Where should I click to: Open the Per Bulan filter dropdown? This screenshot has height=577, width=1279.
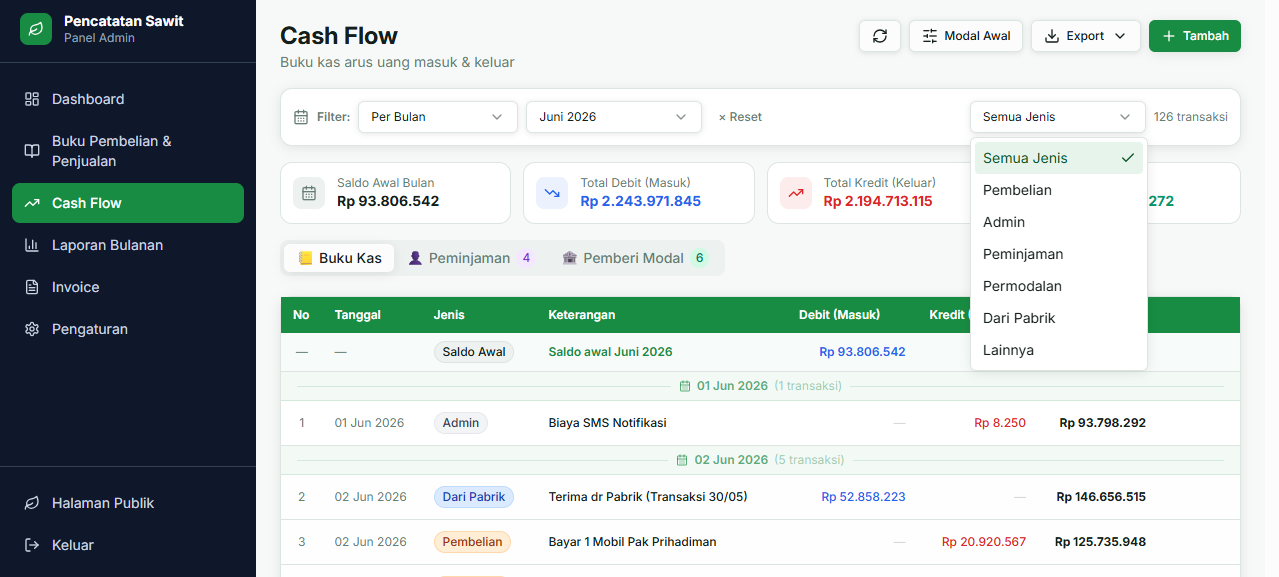point(438,117)
